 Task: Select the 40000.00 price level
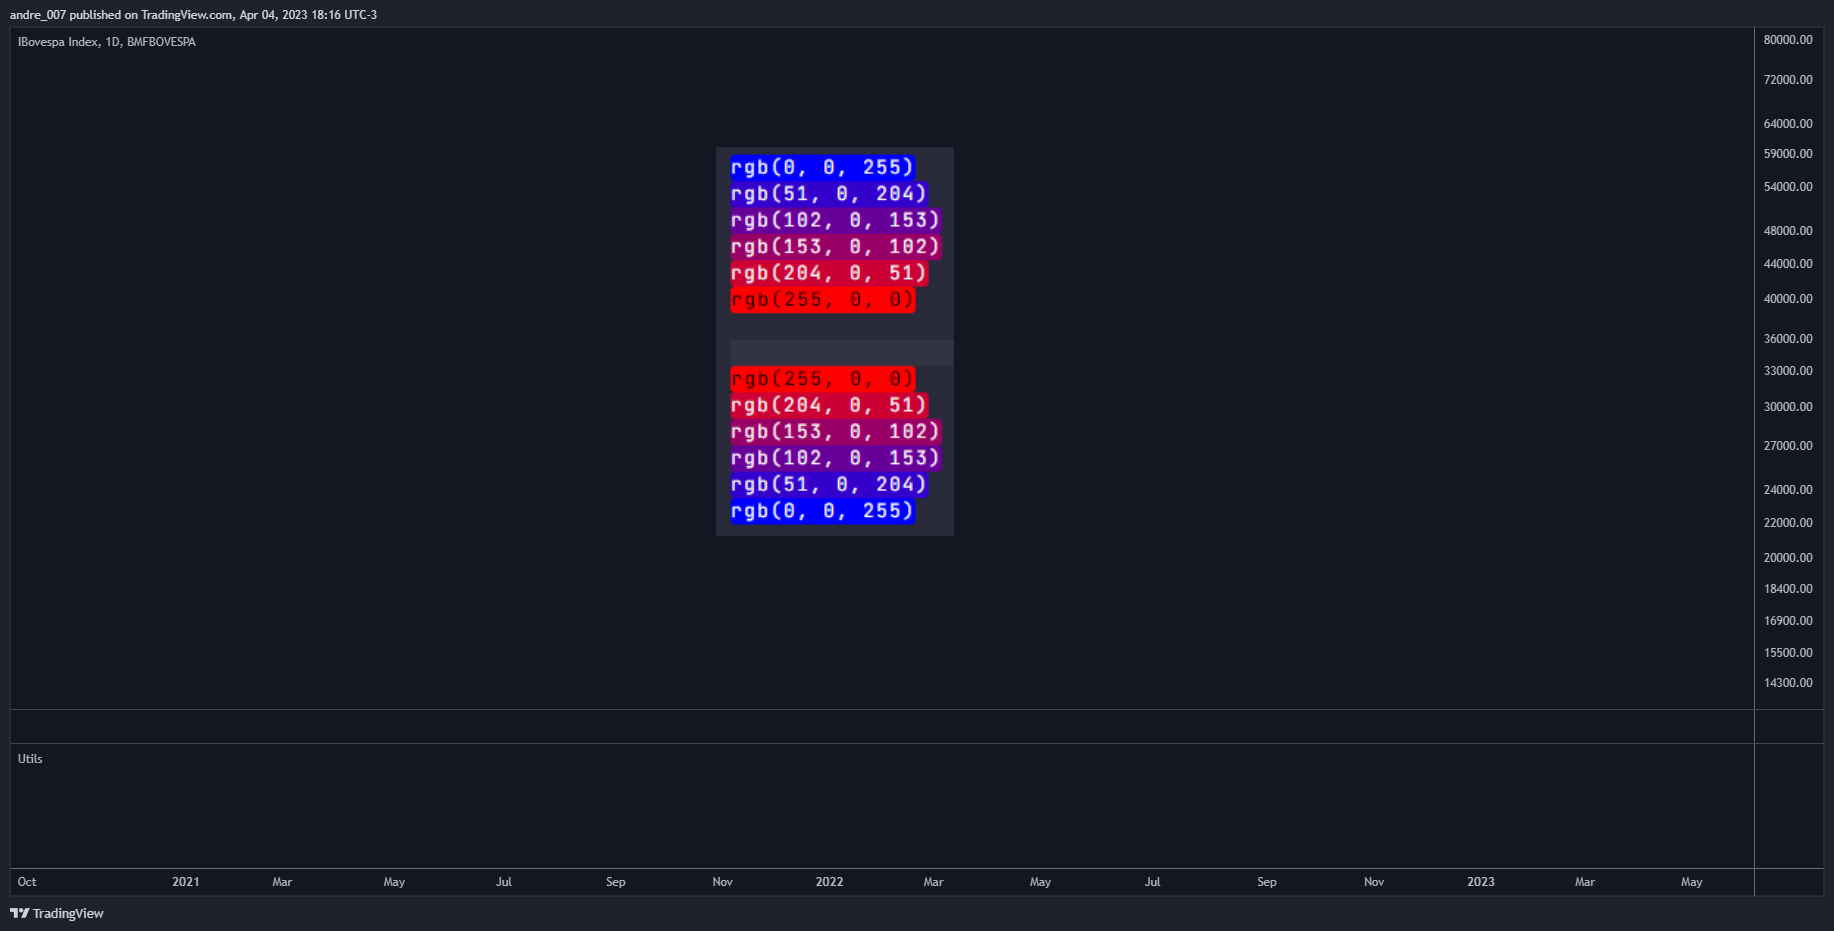click(x=1788, y=299)
